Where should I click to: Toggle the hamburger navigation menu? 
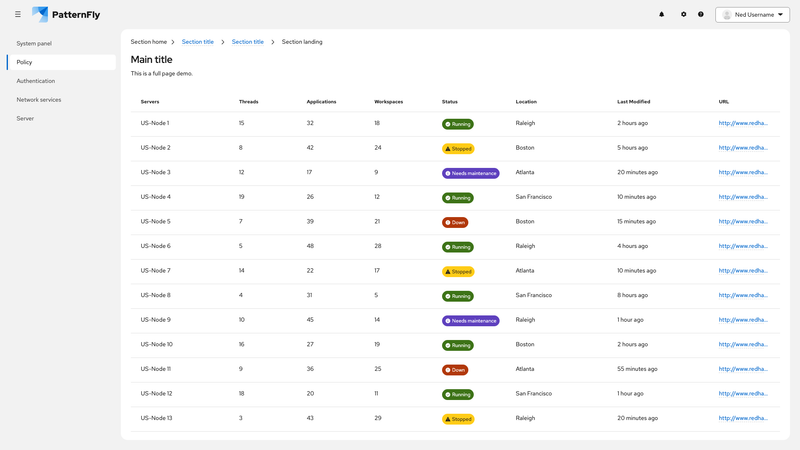(x=18, y=14)
